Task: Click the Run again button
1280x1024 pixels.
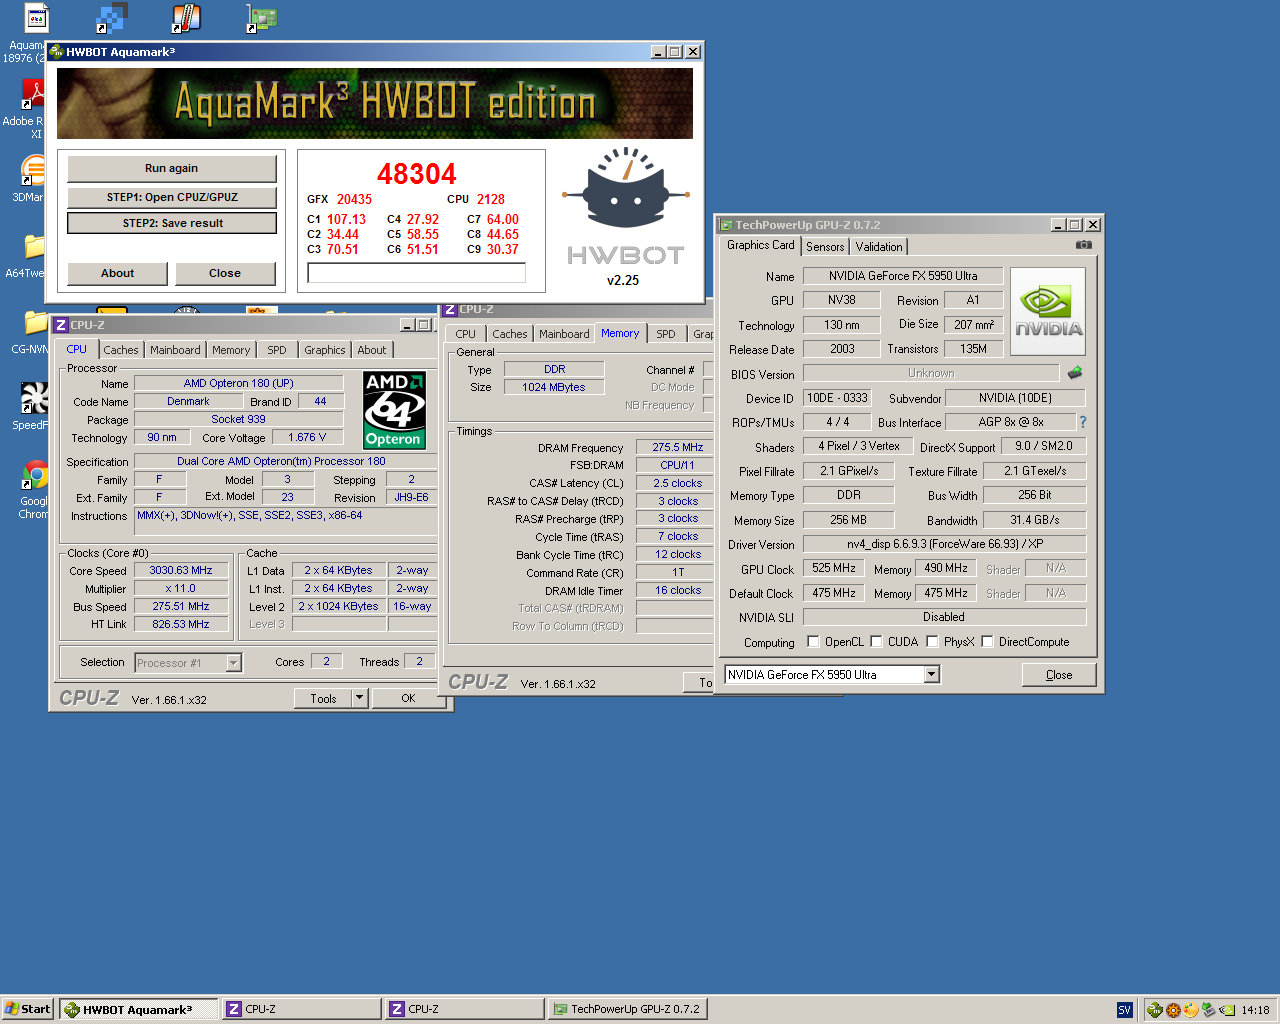Action: [171, 168]
